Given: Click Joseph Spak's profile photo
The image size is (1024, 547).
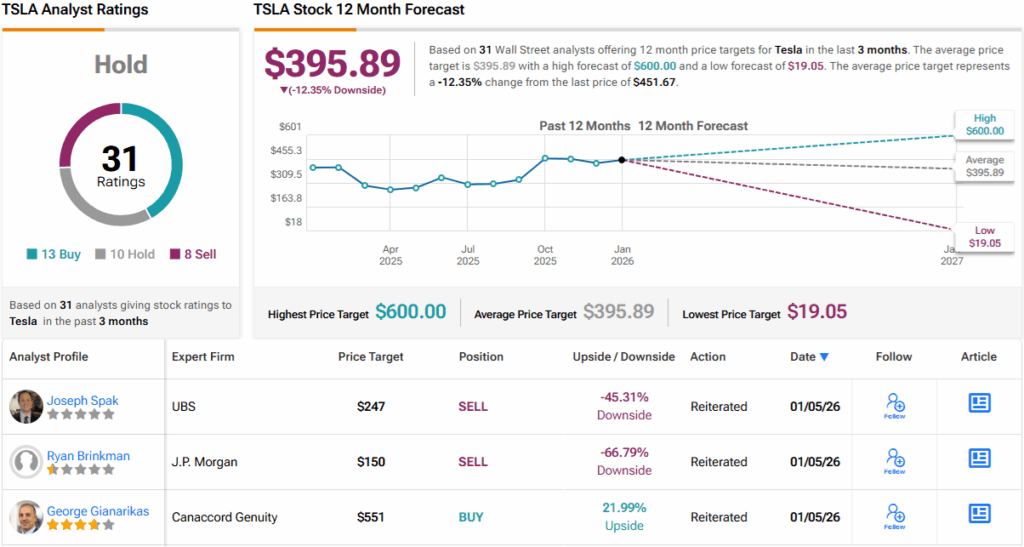Looking at the screenshot, I should pos(26,407).
